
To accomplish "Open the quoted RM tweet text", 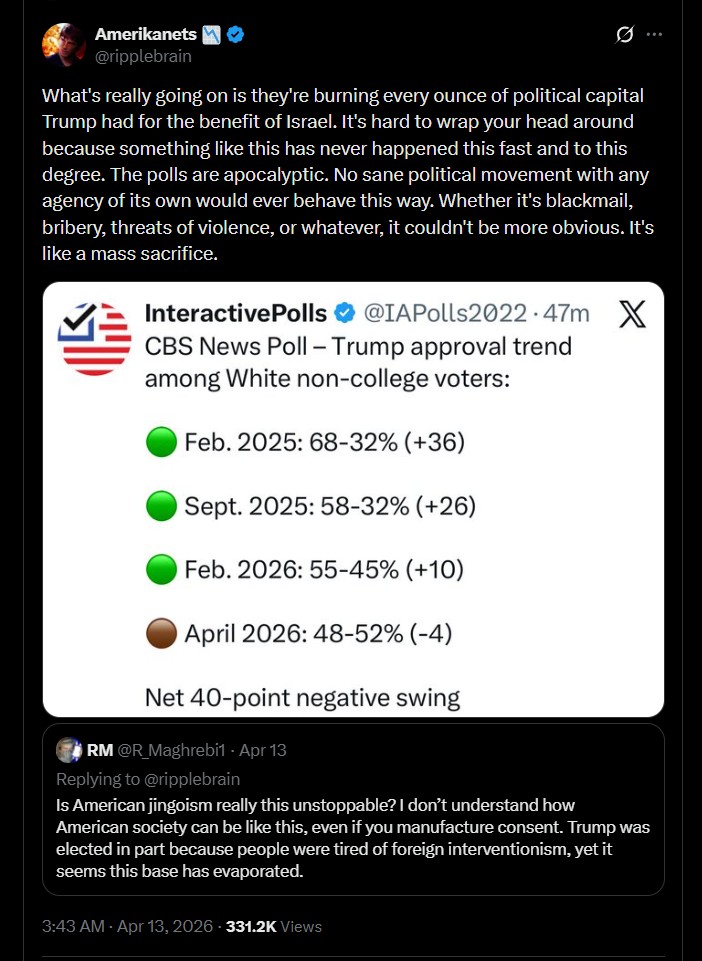I will 353,838.
